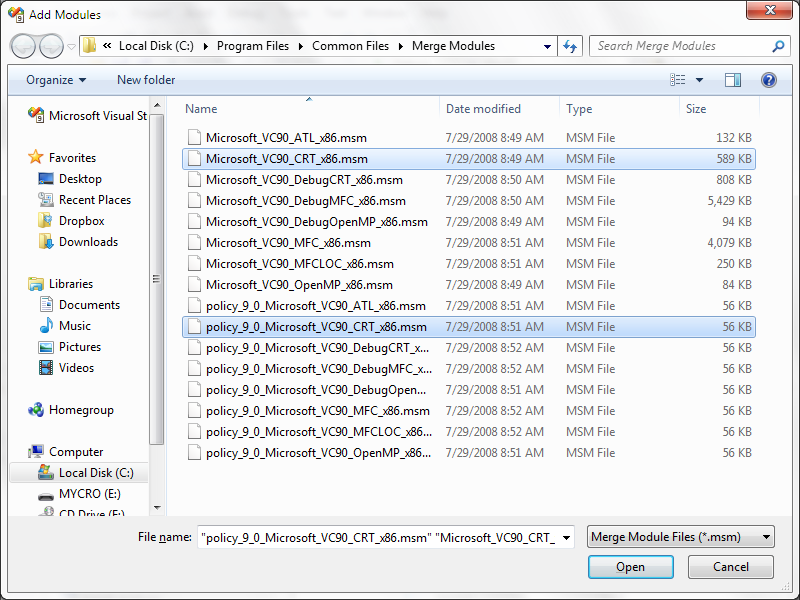800x600 pixels.
Task: Expand the File name combo box arrow
Action: click(x=566, y=537)
